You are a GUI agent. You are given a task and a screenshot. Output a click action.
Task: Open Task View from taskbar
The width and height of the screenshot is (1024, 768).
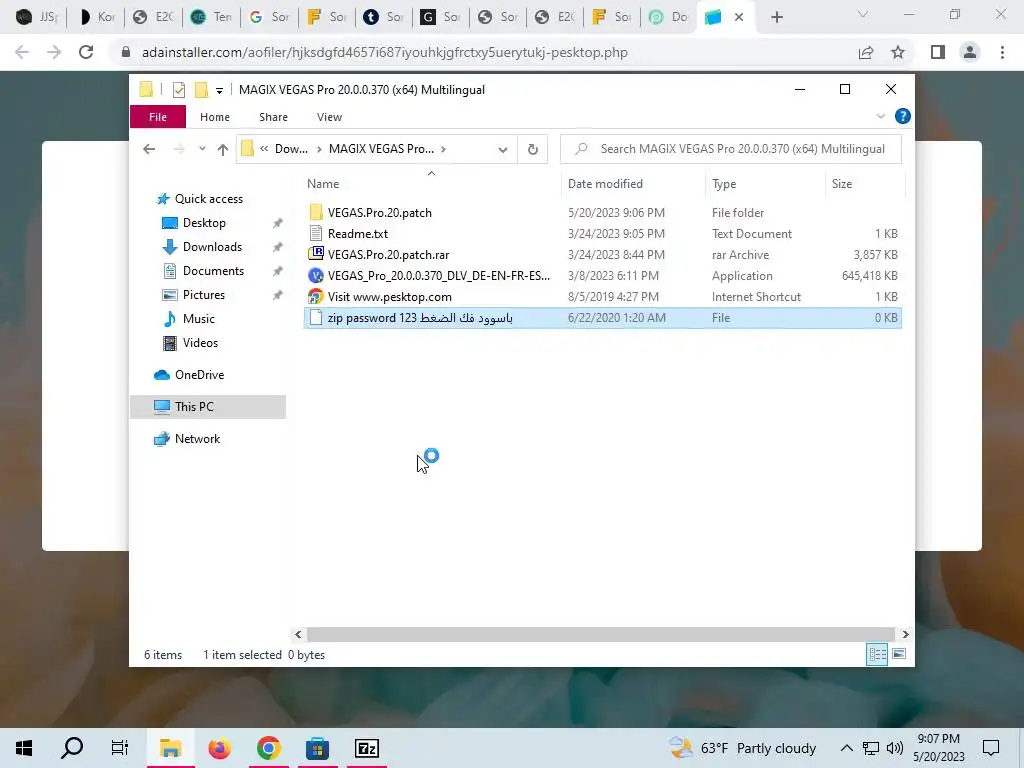pyautogui.click(x=120, y=748)
